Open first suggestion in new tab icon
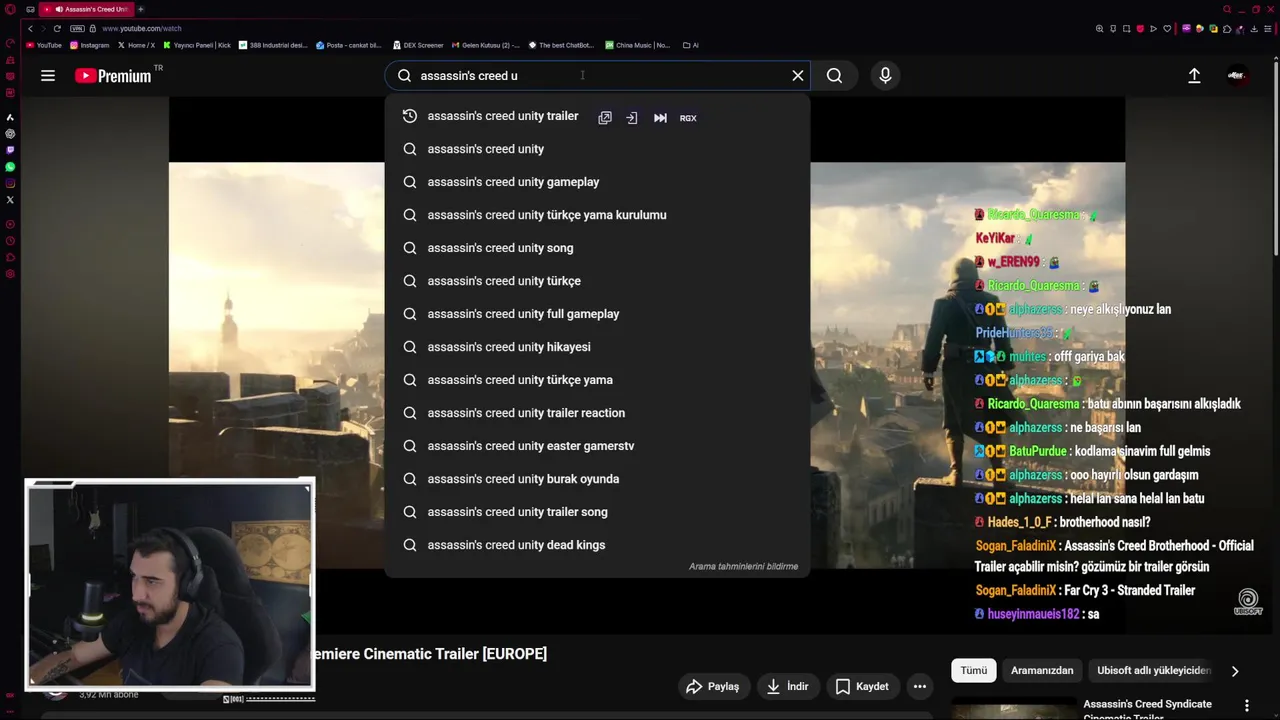This screenshot has height=720, width=1280. [x=605, y=118]
